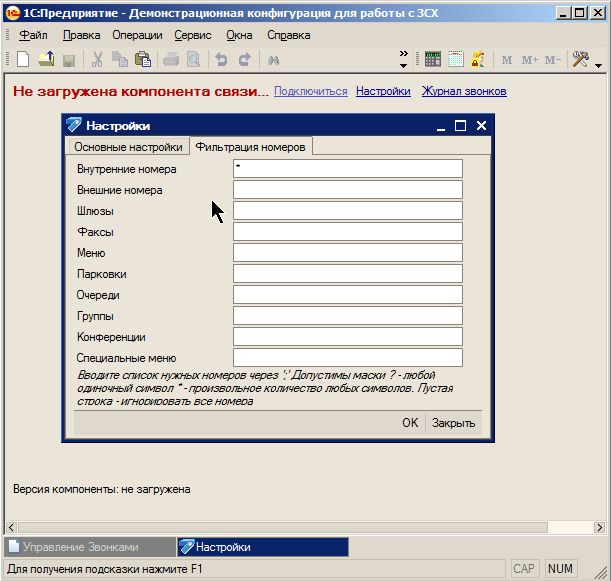Click the Paste clipboard icon
Viewport: 611px width, 581px height.
pyautogui.click(x=142, y=60)
